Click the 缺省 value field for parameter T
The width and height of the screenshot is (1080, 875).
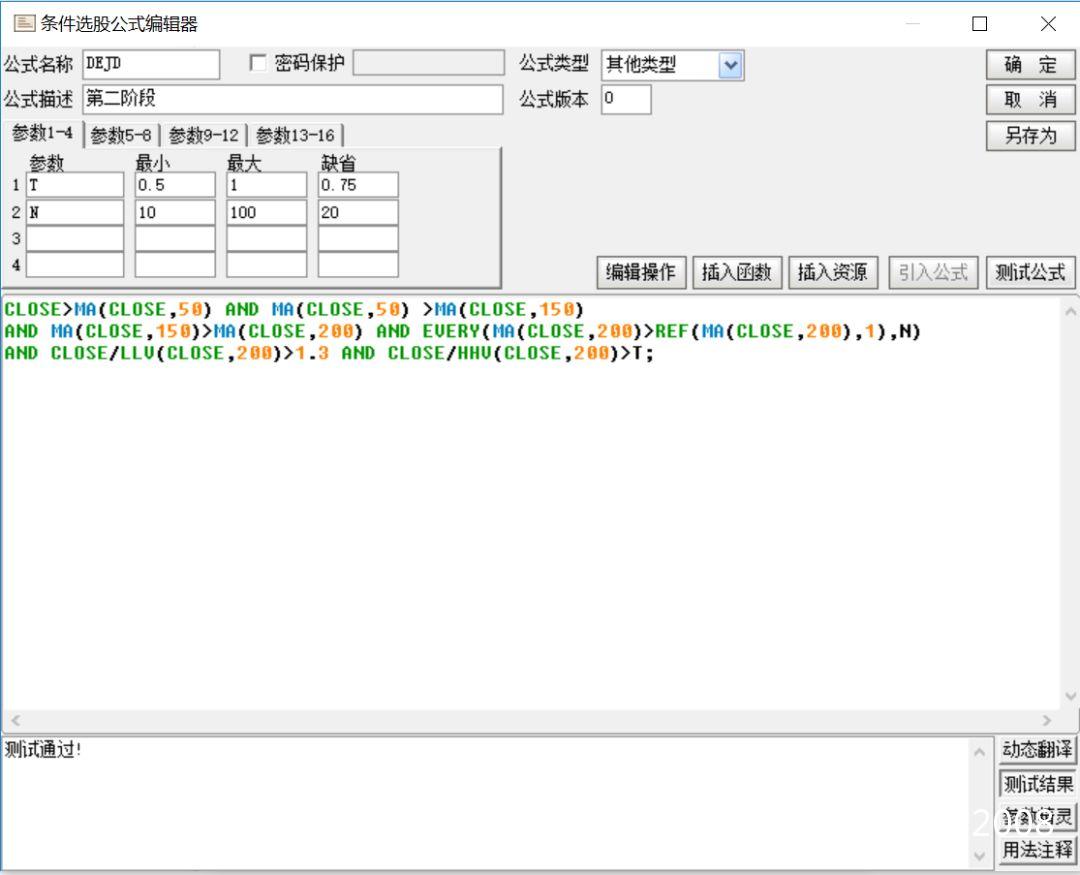coord(358,185)
